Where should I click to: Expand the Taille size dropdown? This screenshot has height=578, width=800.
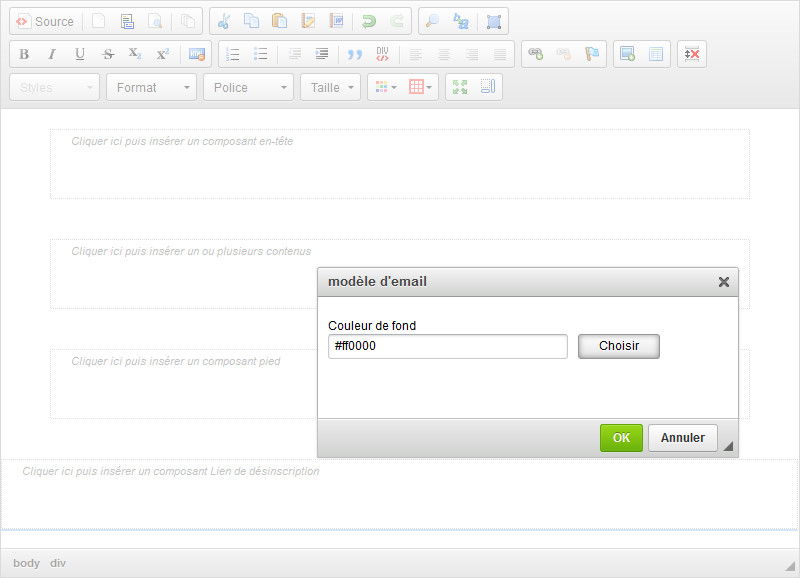click(x=332, y=87)
